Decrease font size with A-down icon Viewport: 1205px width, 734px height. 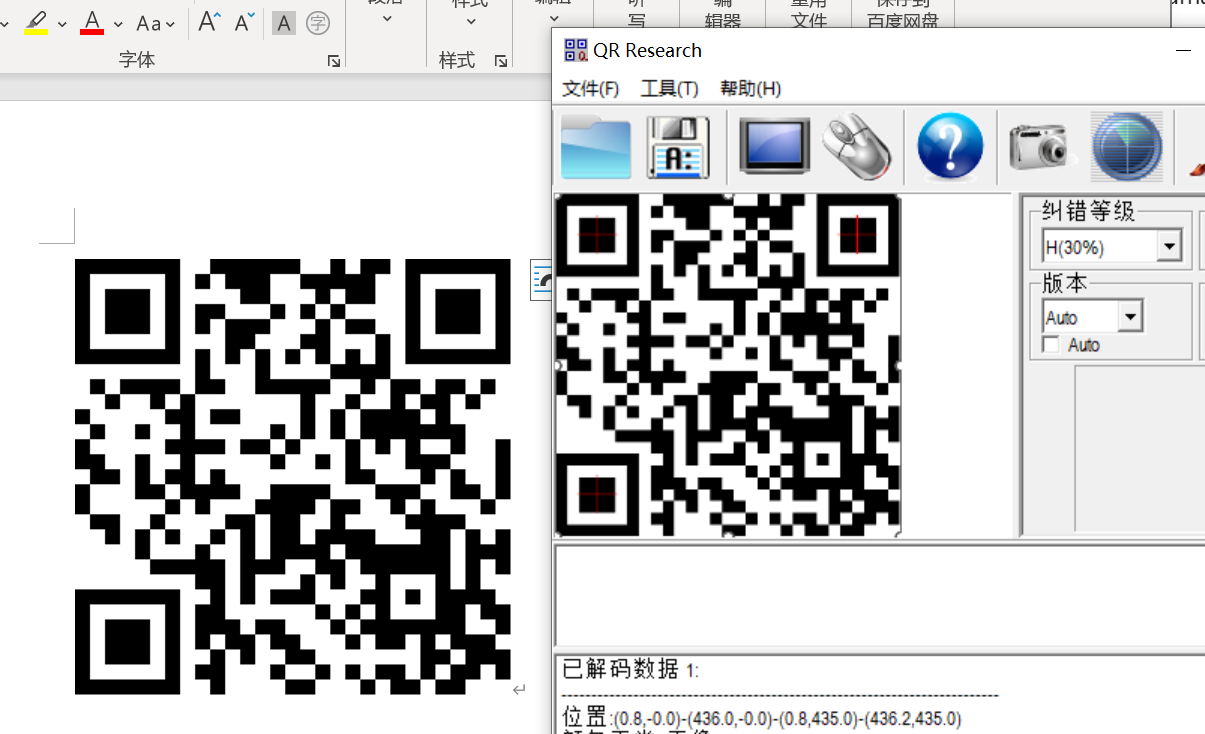point(244,22)
